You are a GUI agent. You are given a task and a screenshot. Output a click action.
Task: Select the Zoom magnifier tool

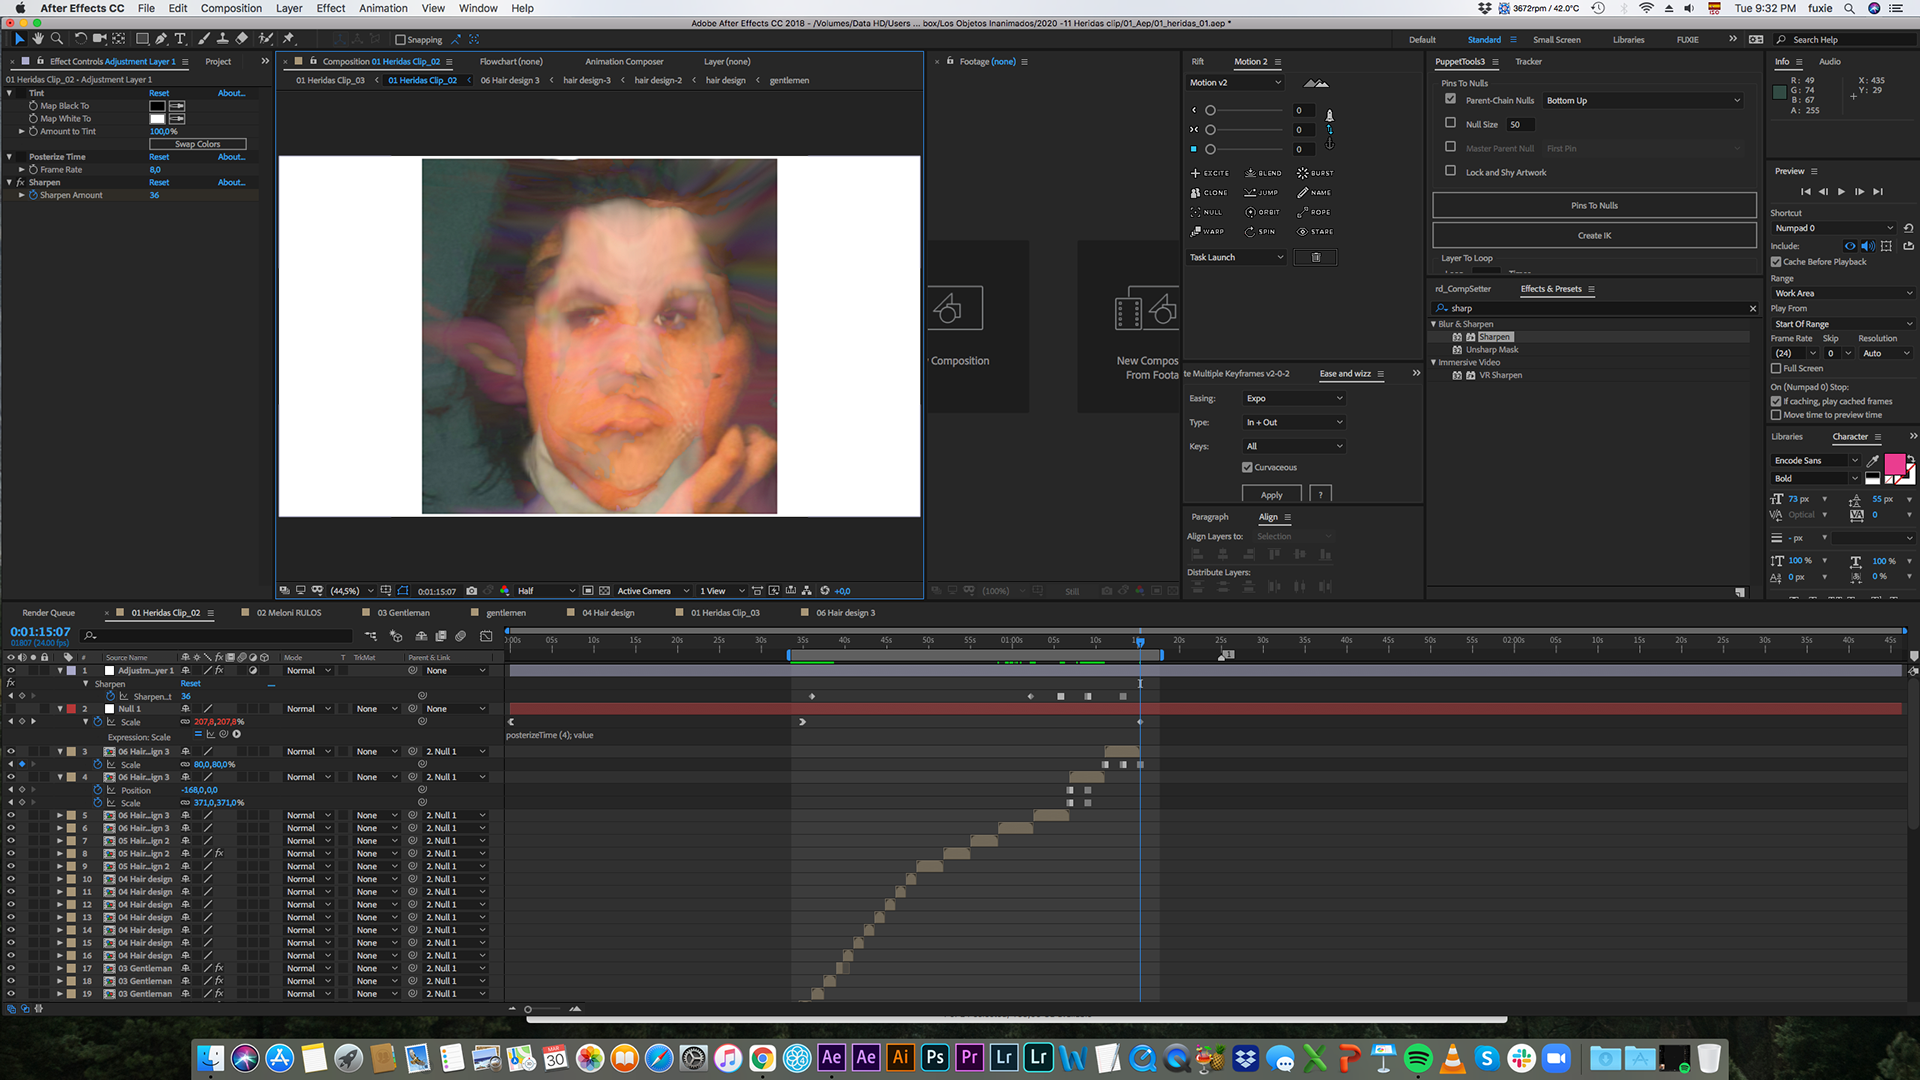[x=57, y=39]
